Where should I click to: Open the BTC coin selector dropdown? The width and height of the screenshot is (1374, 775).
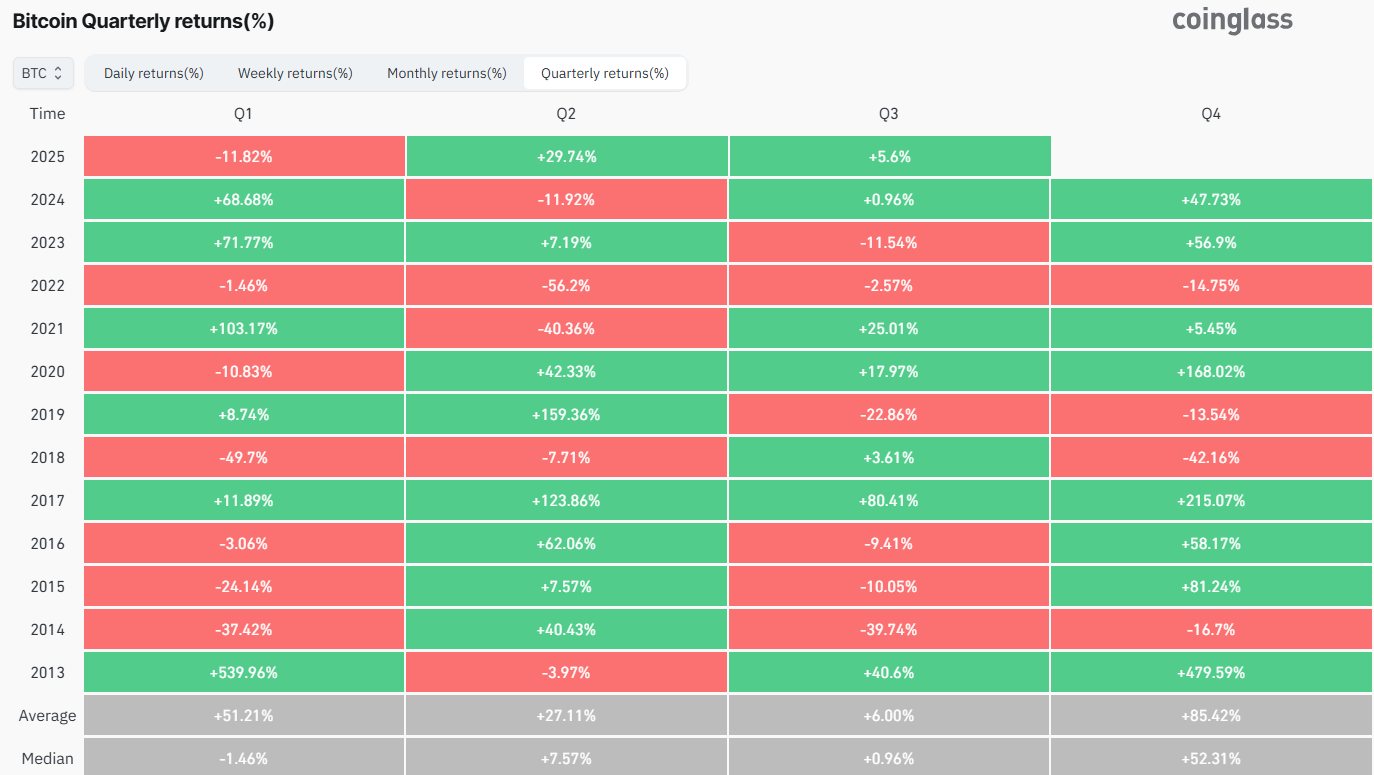pos(42,73)
